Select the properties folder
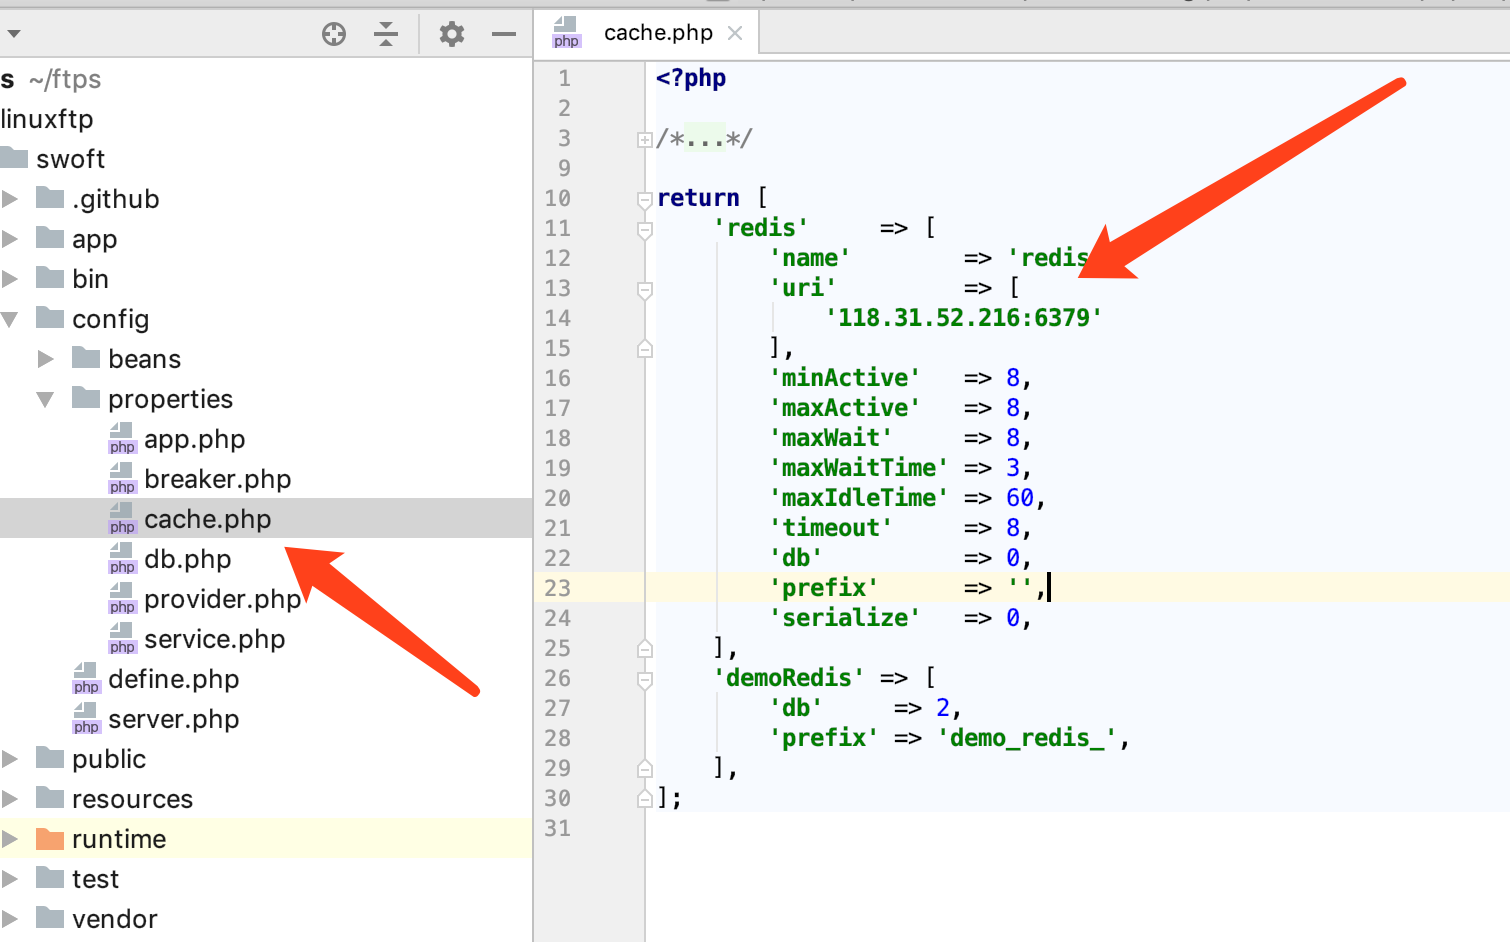1510x942 pixels. click(170, 399)
